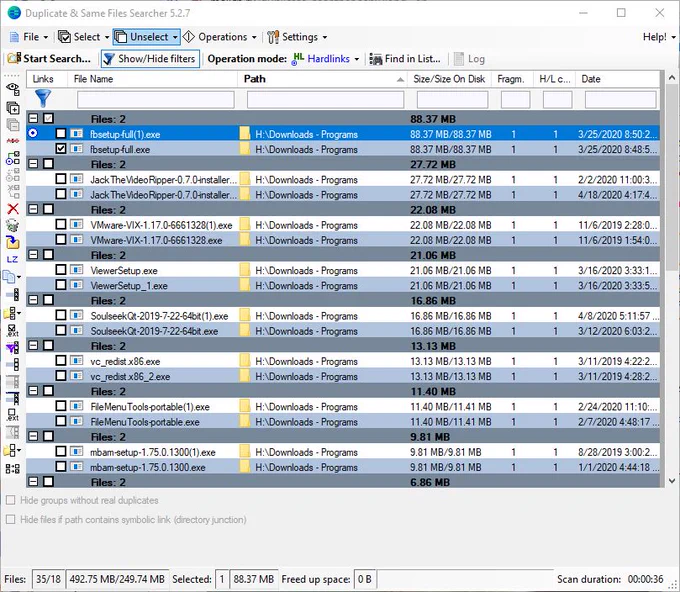680x592 pixels.
Task: Collapse the 9.81 MB file group
Action: (33, 436)
